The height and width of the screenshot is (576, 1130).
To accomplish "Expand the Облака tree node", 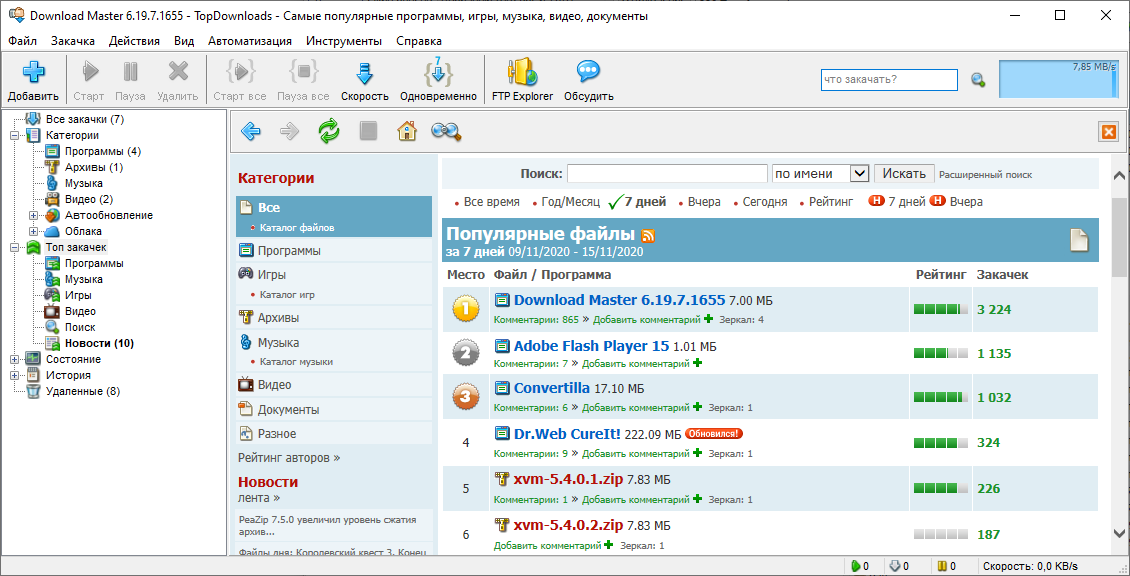I will tap(32, 231).
